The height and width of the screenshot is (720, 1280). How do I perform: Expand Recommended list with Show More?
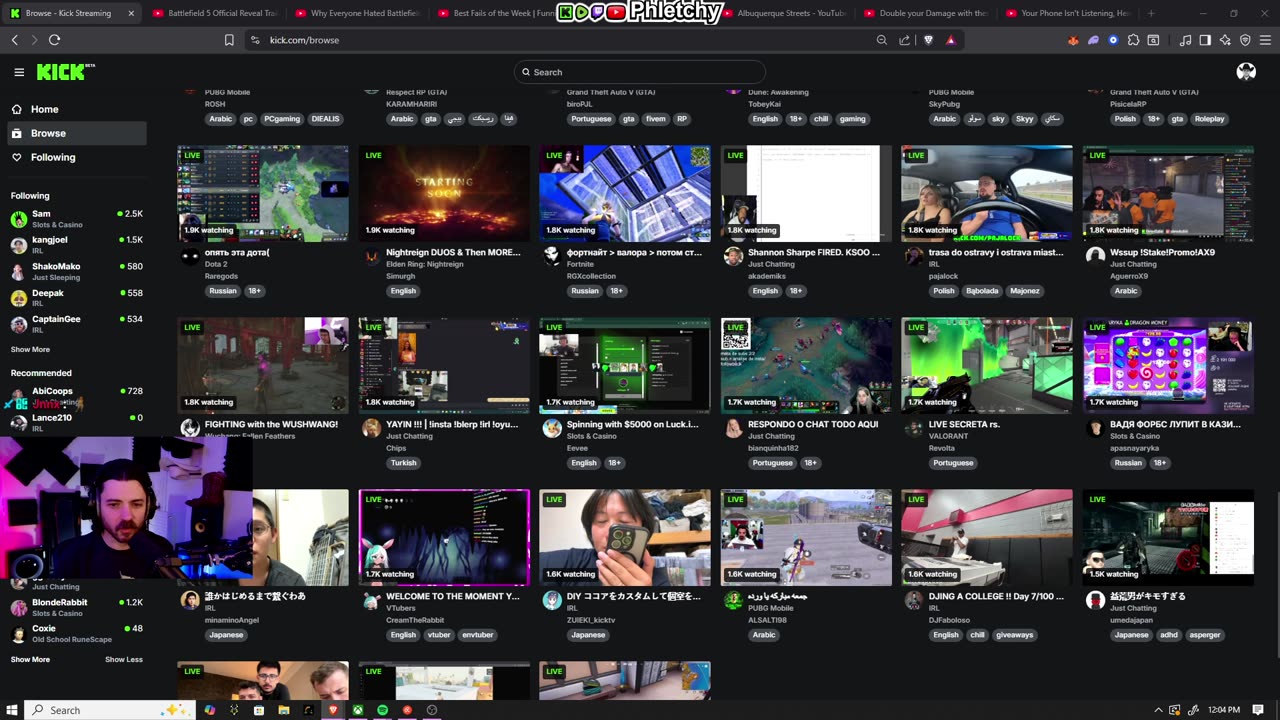[30, 659]
